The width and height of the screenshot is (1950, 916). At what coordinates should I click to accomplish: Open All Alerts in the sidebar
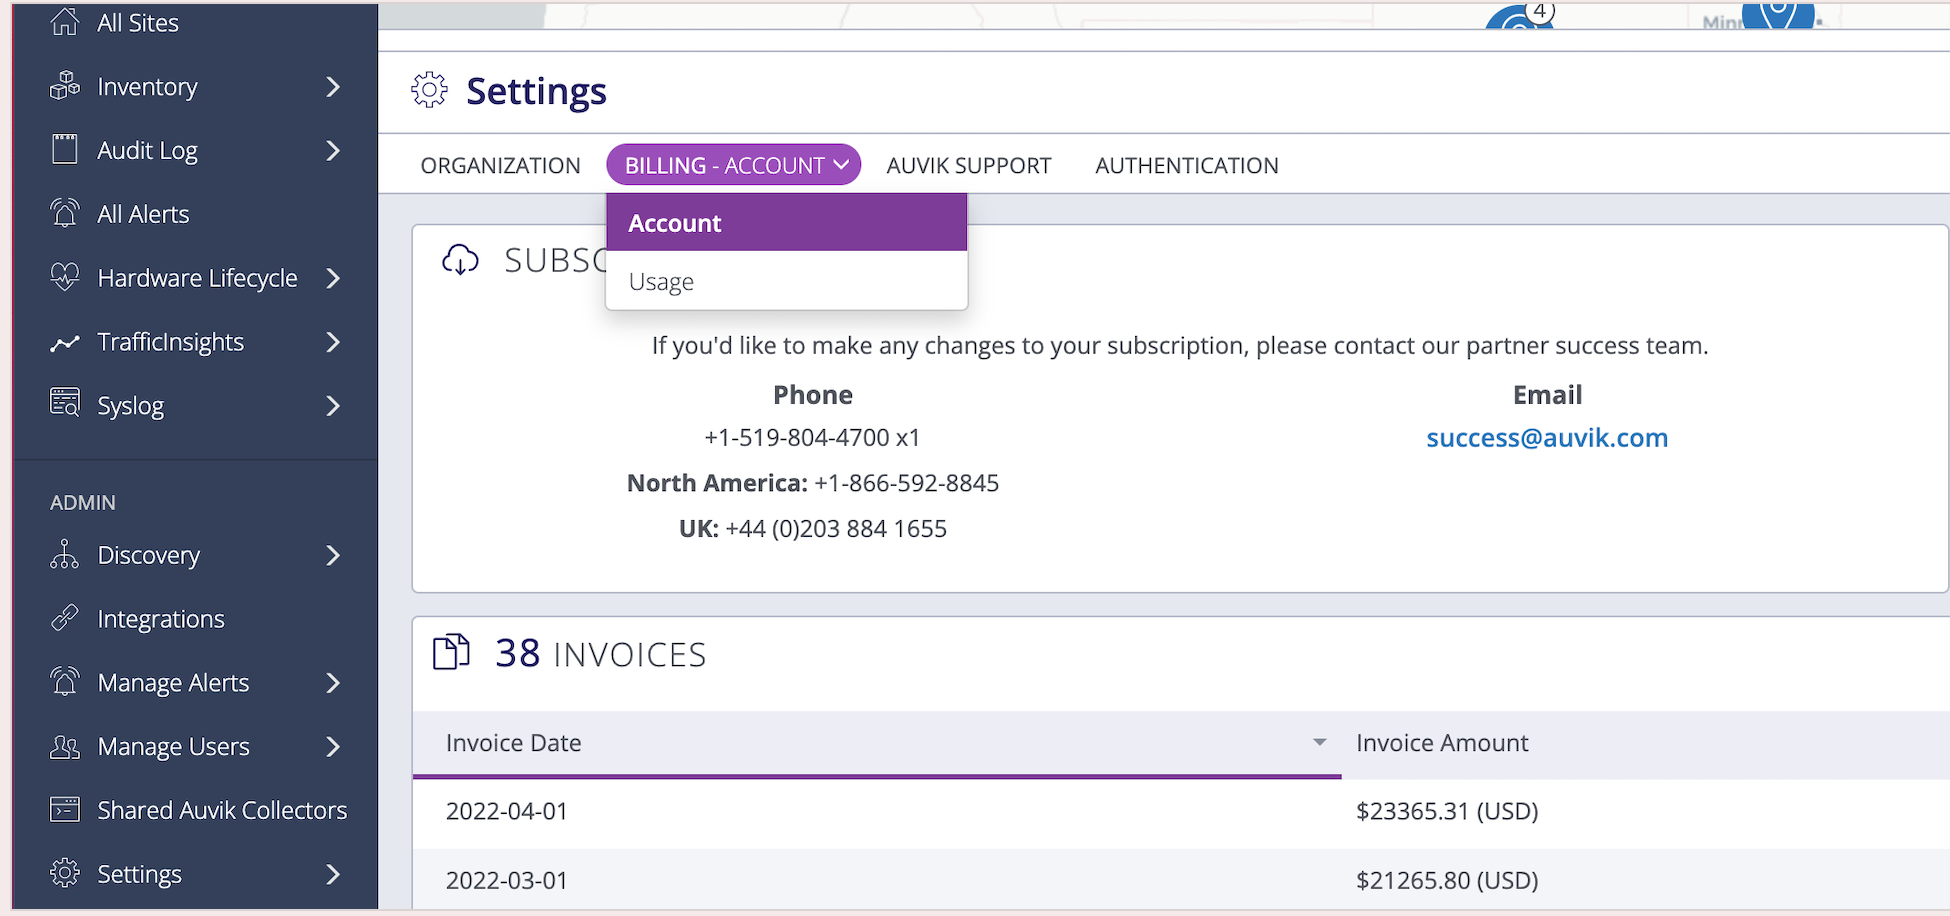143,214
